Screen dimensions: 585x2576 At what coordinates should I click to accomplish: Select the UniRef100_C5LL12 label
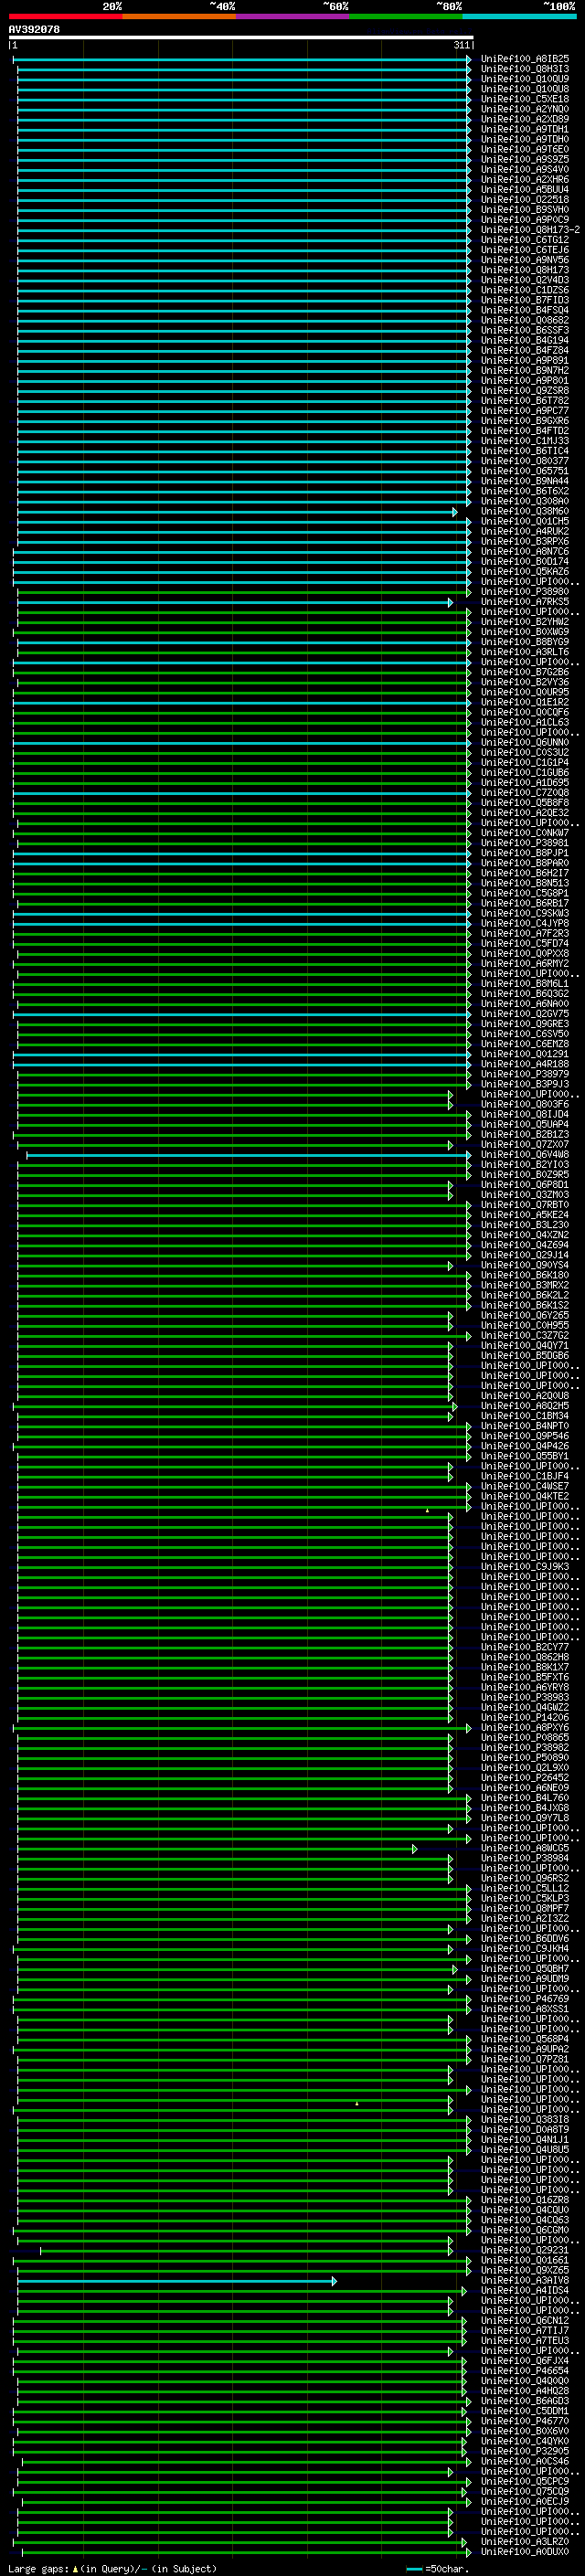point(525,1888)
